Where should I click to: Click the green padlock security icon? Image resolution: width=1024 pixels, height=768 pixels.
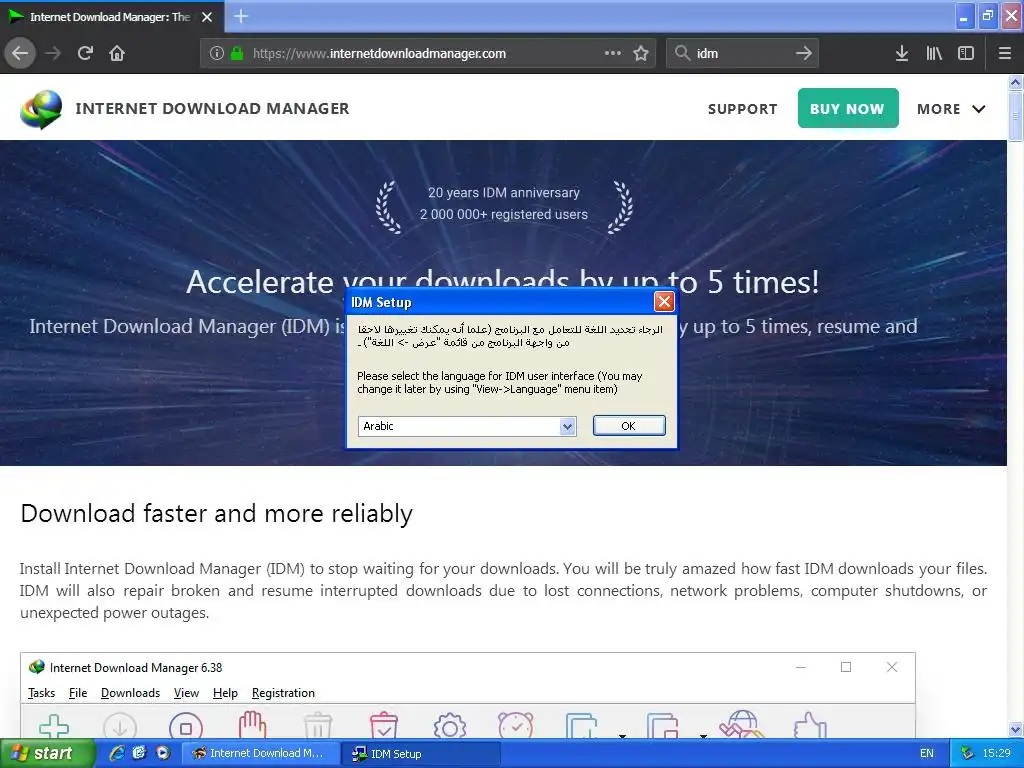point(236,54)
